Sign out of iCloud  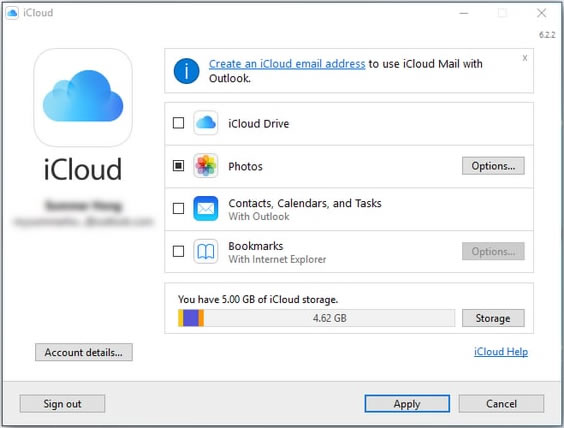(63, 404)
